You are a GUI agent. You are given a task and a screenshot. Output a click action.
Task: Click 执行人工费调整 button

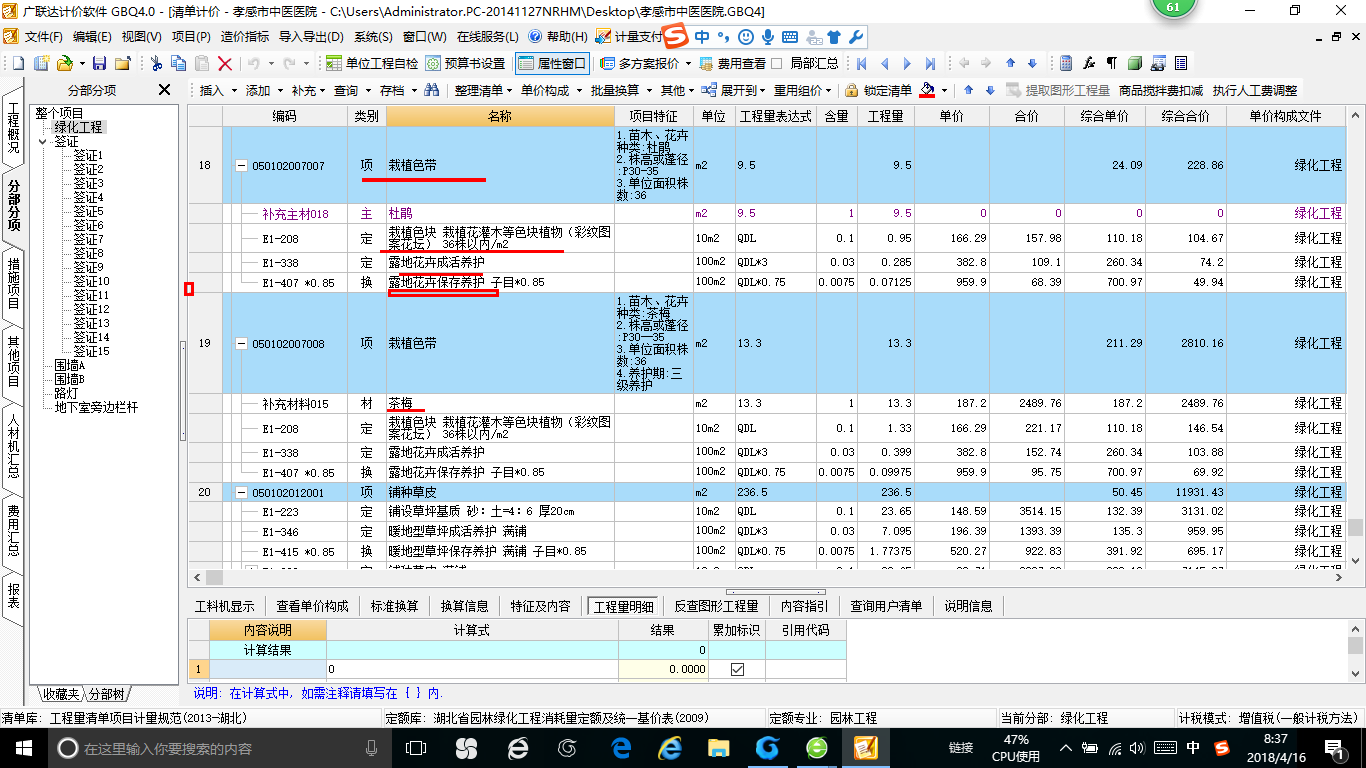point(1254,90)
